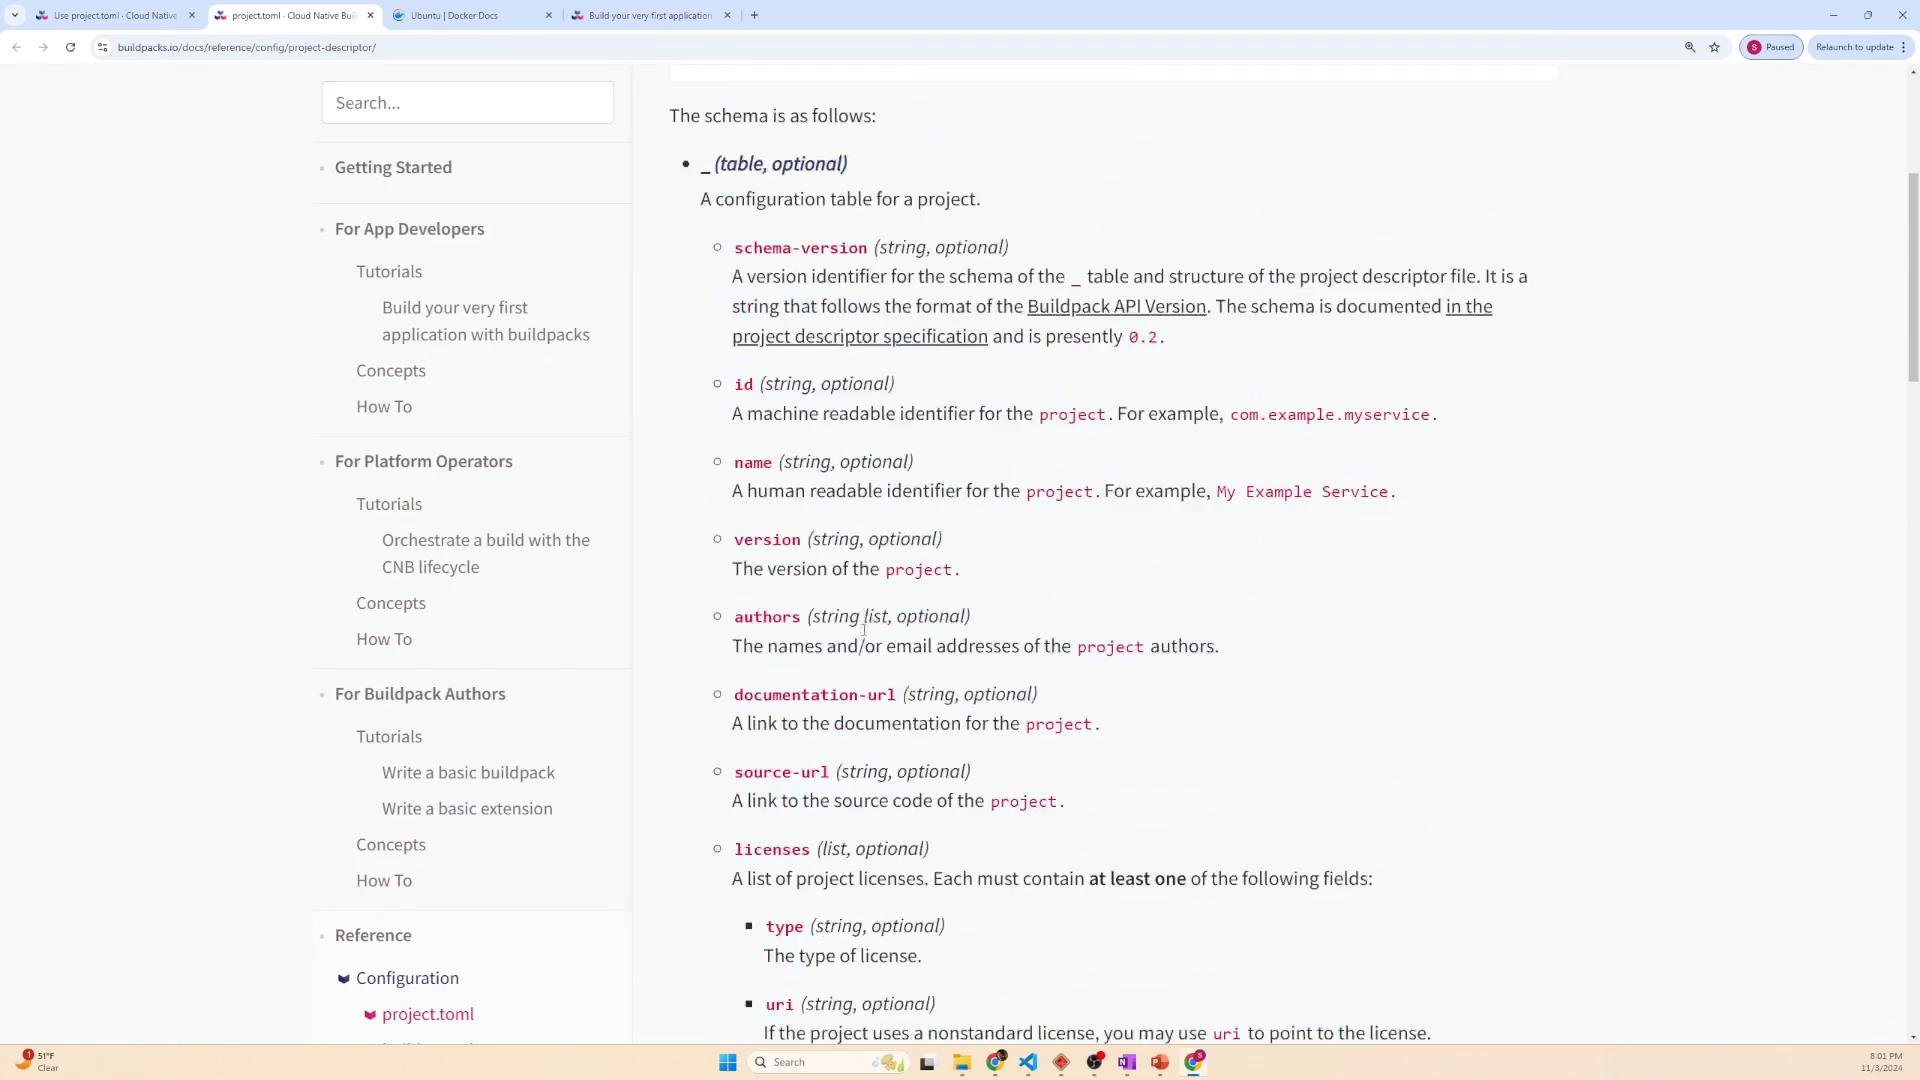Open 'Orchestrate a build with the CNB lifecycle'
Viewport: 1920px width, 1080px height.
tap(485, 553)
